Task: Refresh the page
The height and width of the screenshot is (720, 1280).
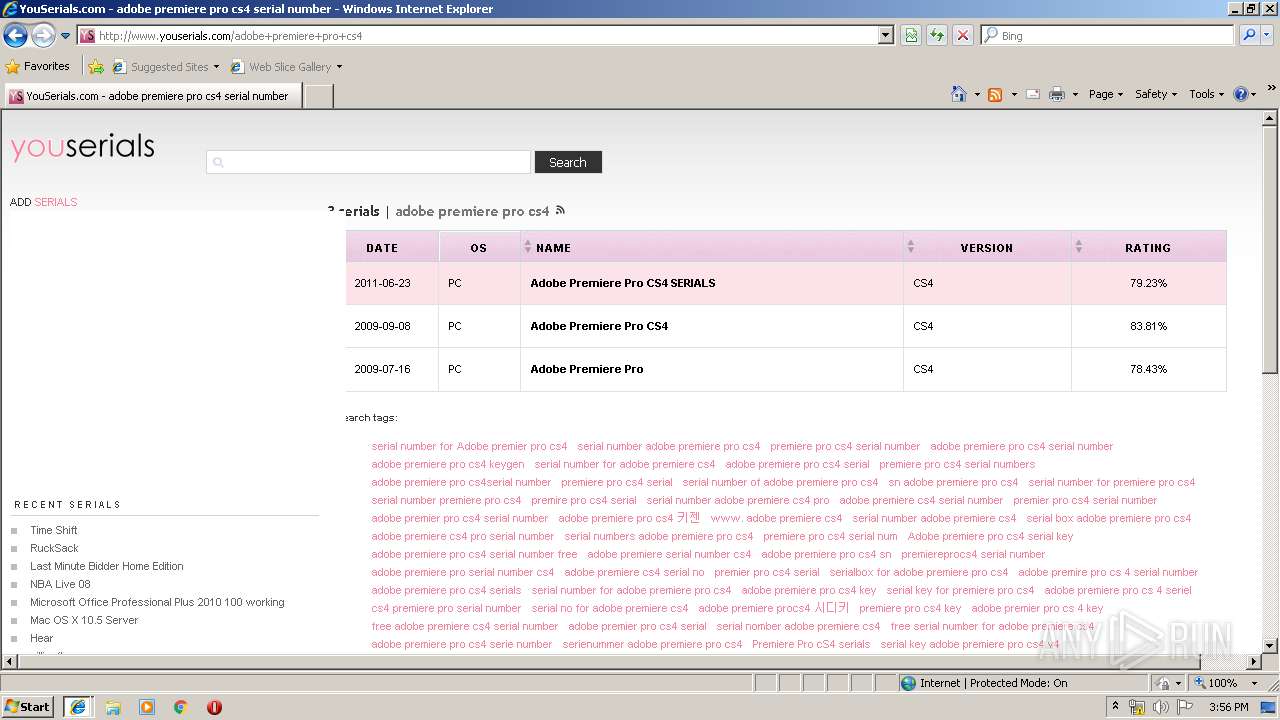Action: pyautogui.click(x=937, y=35)
